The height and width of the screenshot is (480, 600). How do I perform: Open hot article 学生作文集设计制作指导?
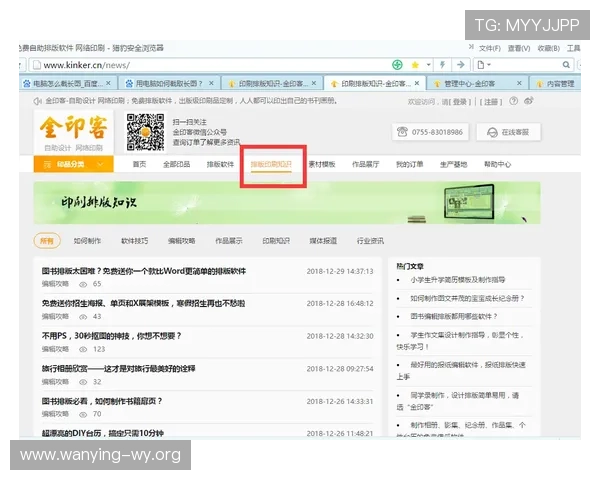[x=460, y=341]
